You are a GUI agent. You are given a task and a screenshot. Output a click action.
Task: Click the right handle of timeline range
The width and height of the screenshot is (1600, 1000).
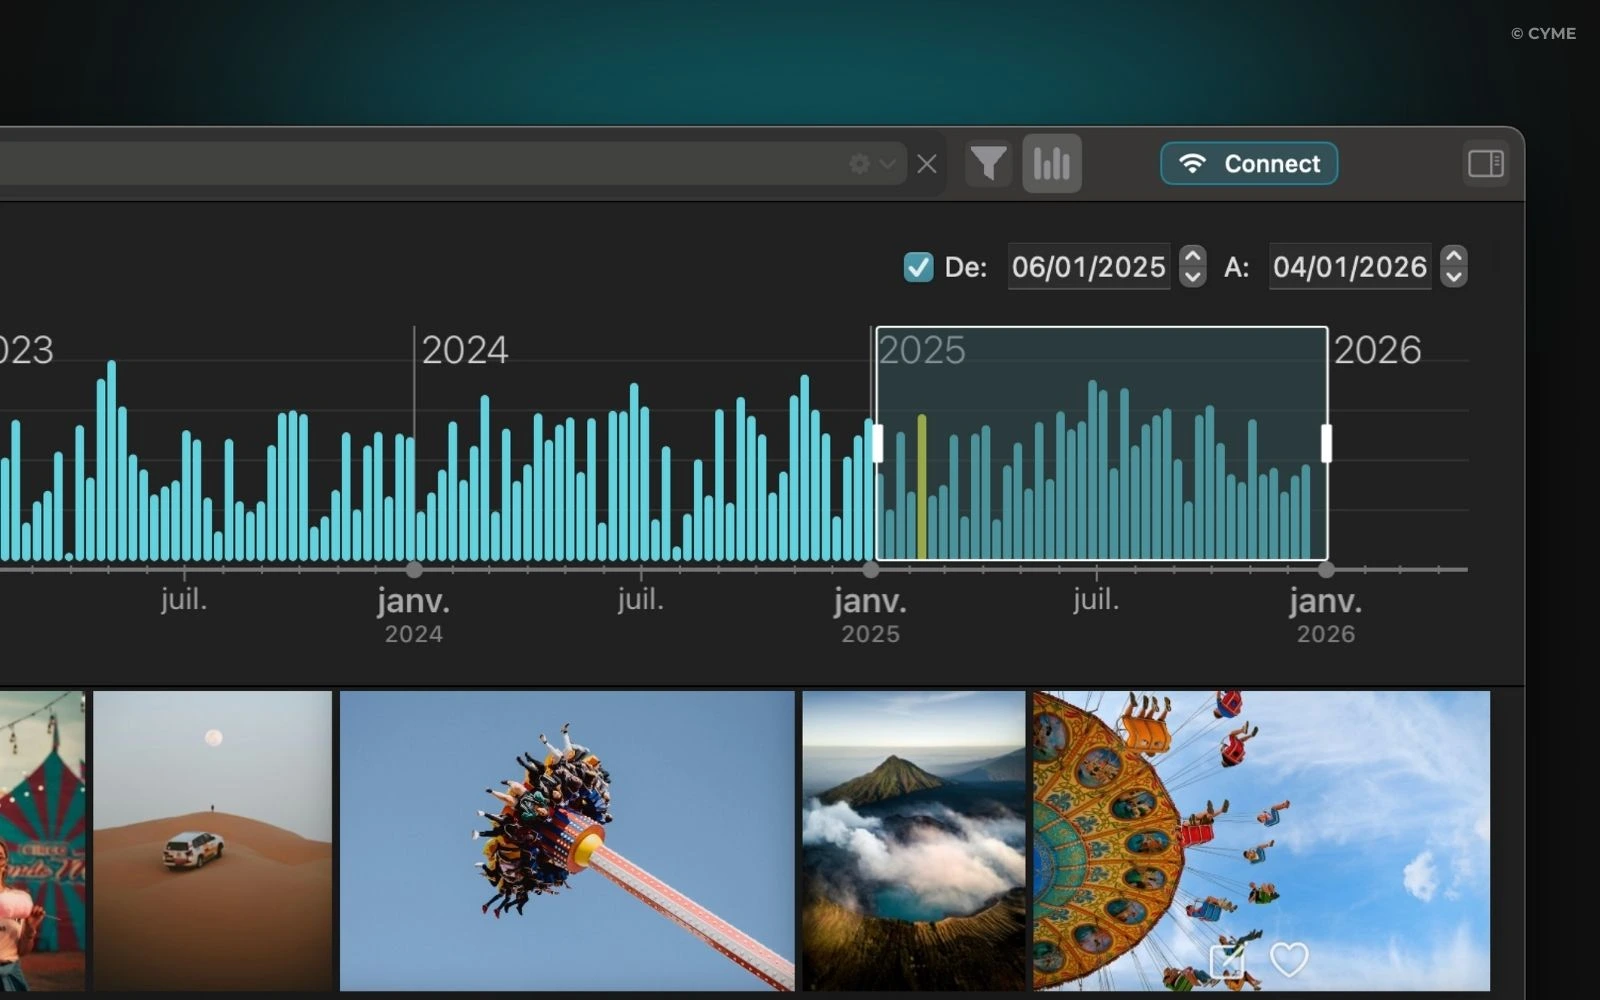(1326, 443)
